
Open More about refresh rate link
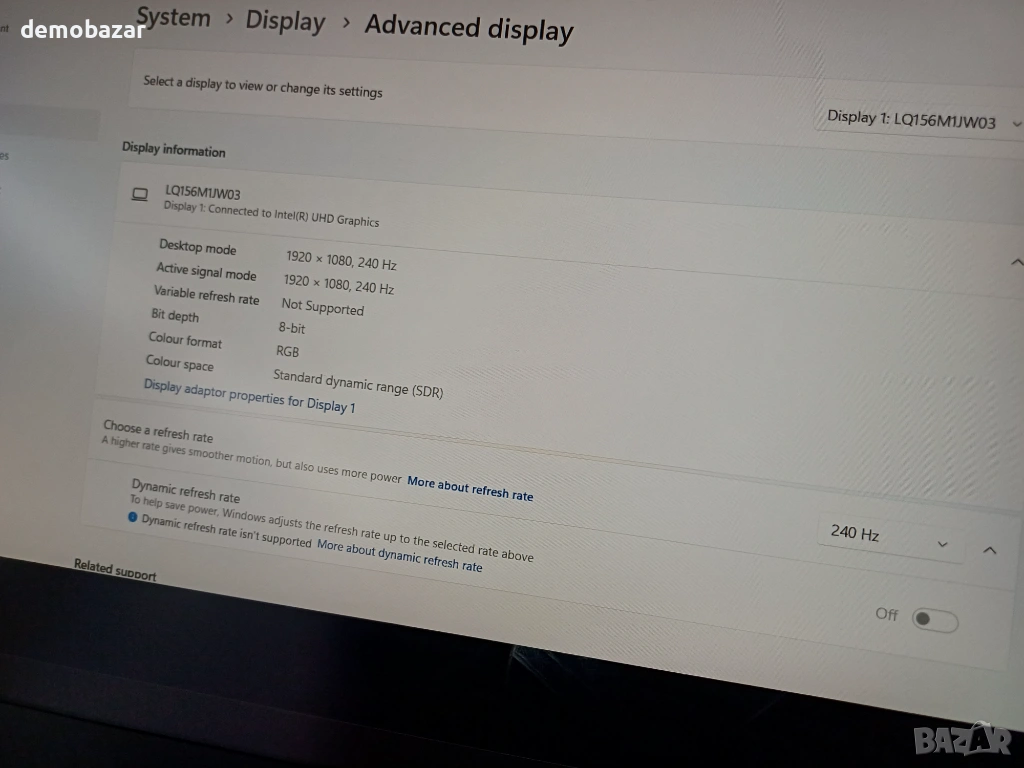click(x=470, y=488)
